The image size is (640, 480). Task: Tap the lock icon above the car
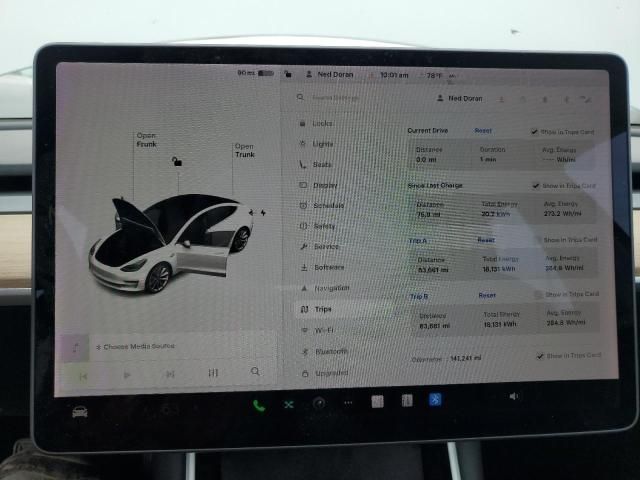coord(176,160)
